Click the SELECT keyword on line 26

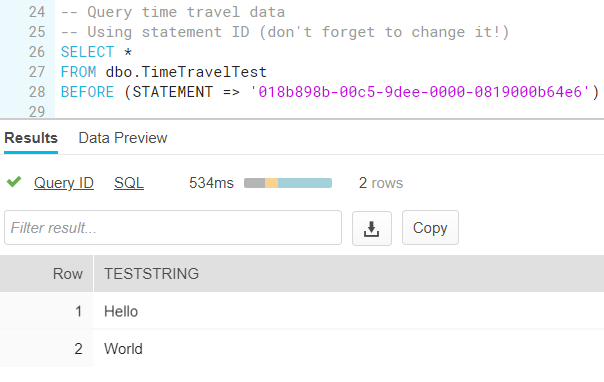pyautogui.click(x=87, y=52)
